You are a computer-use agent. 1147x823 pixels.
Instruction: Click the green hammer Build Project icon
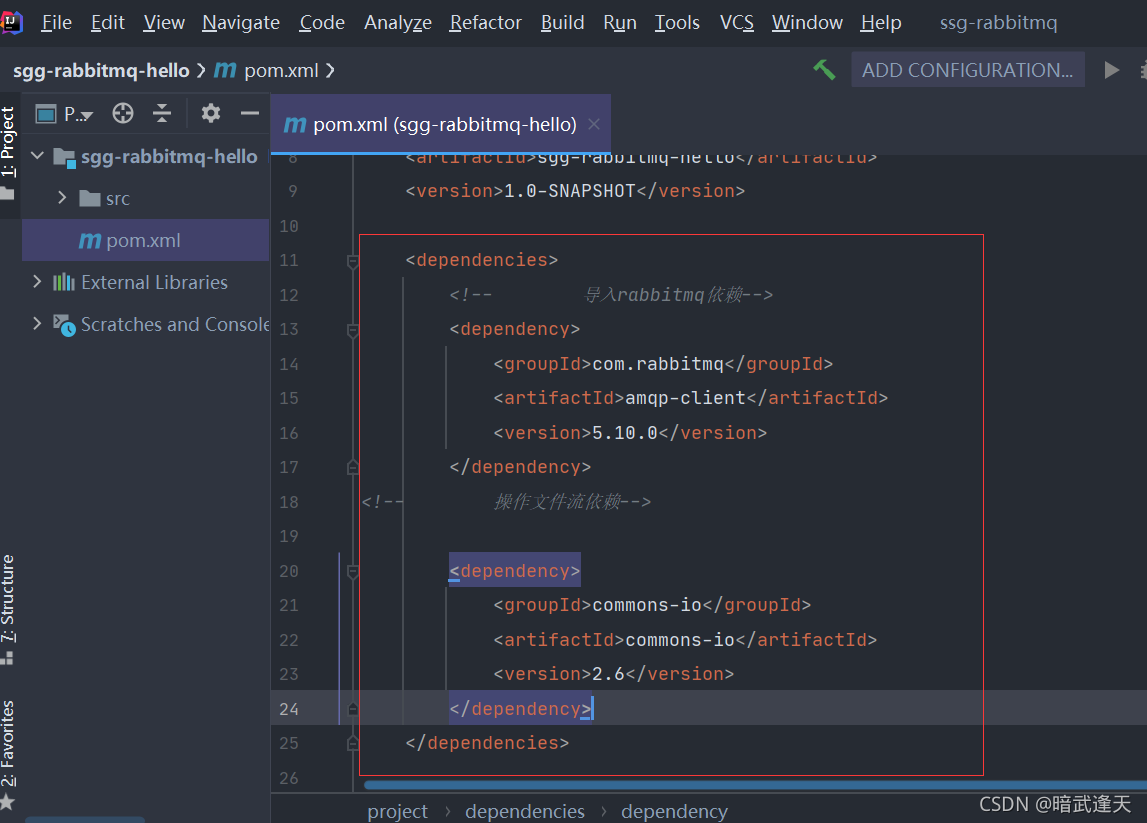pyautogui.click(x=824, y=70)
